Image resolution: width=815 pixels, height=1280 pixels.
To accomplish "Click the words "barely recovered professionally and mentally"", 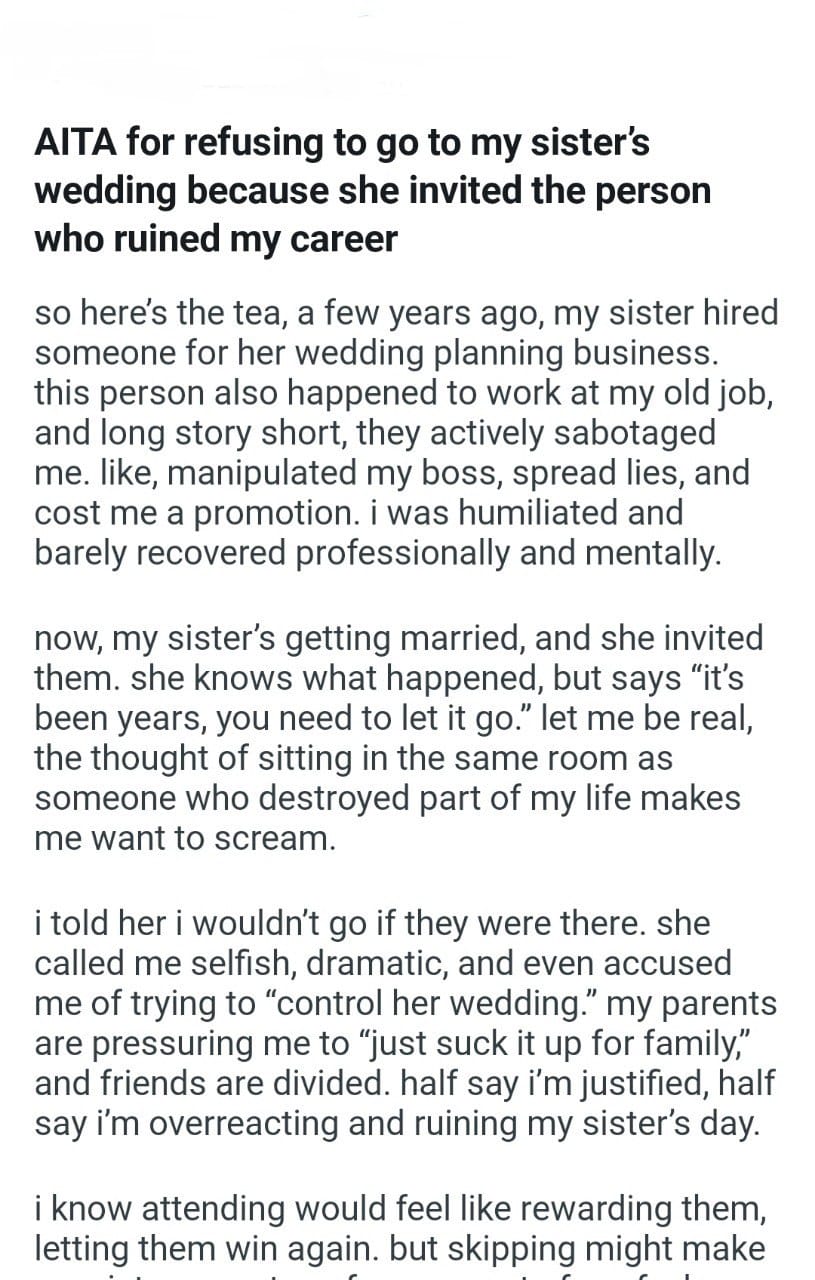I will tap(377, 553).
